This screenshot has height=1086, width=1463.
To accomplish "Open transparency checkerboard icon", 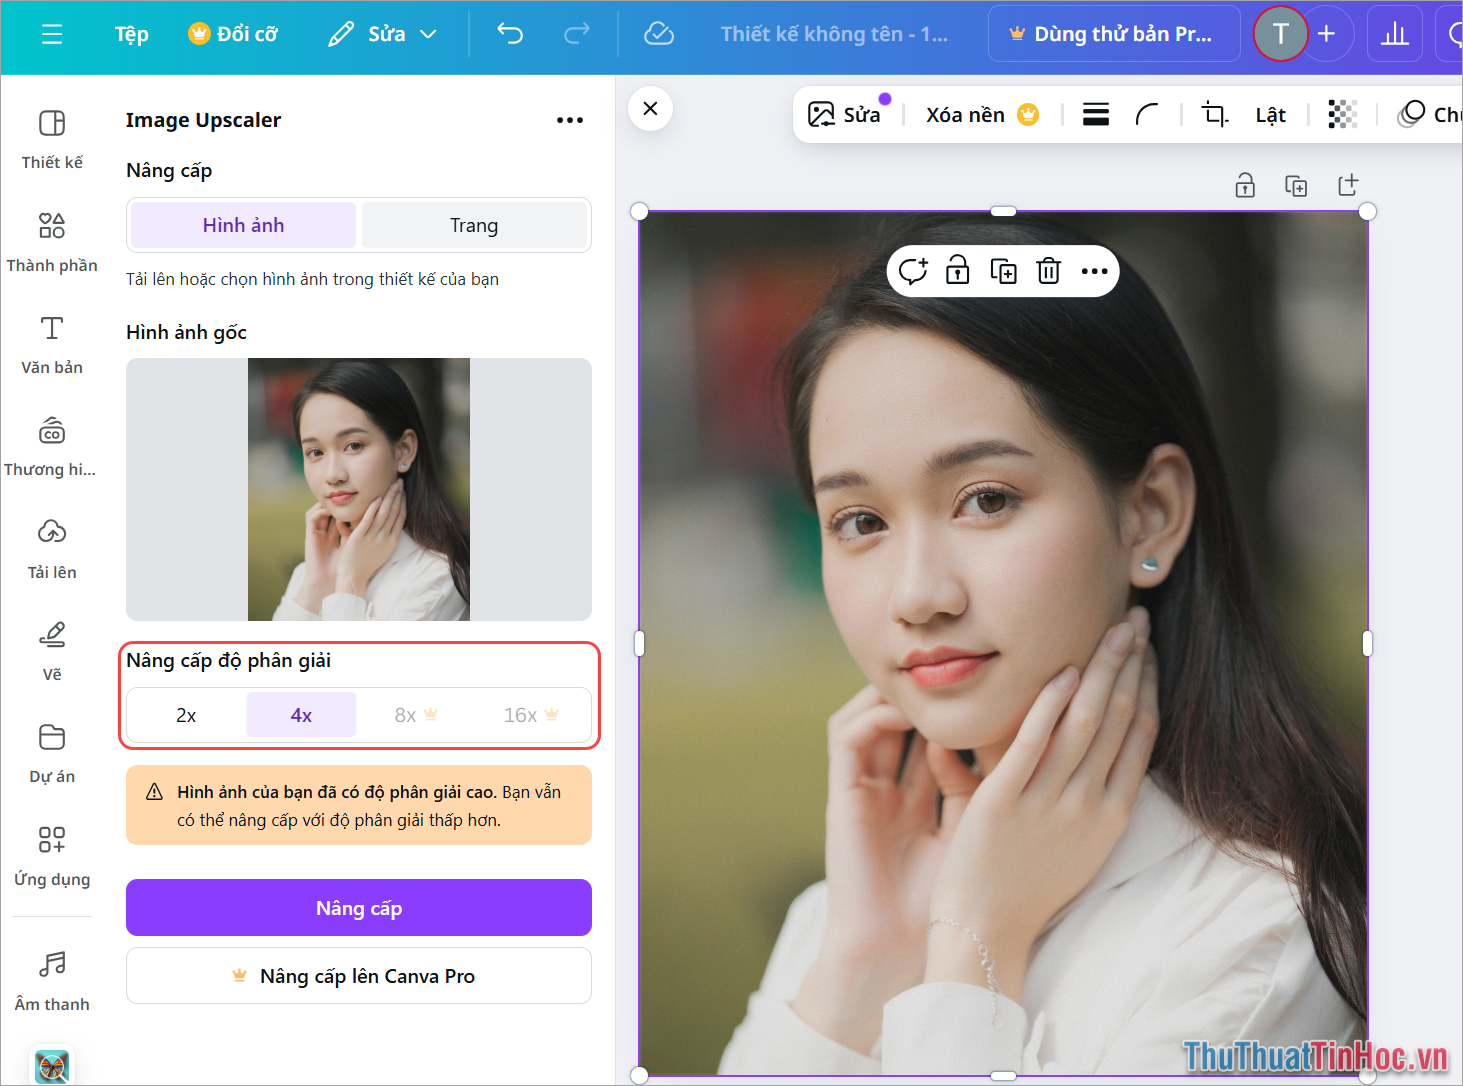I will [x=1342, y=114].
